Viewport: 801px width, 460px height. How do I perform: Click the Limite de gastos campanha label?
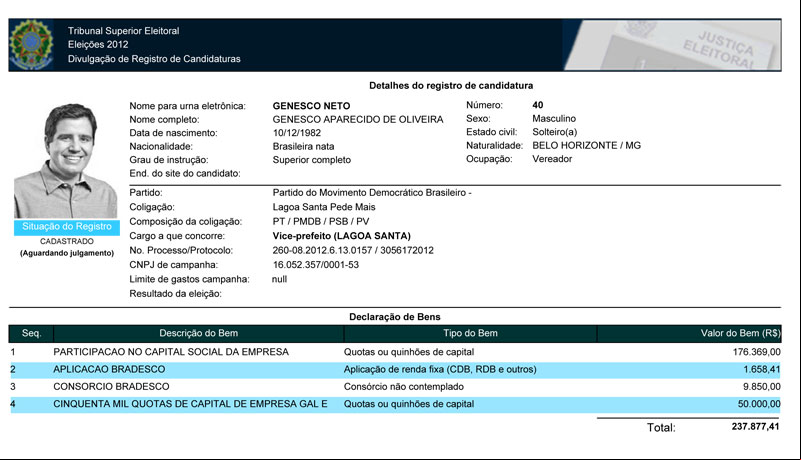tap(190, 279)
